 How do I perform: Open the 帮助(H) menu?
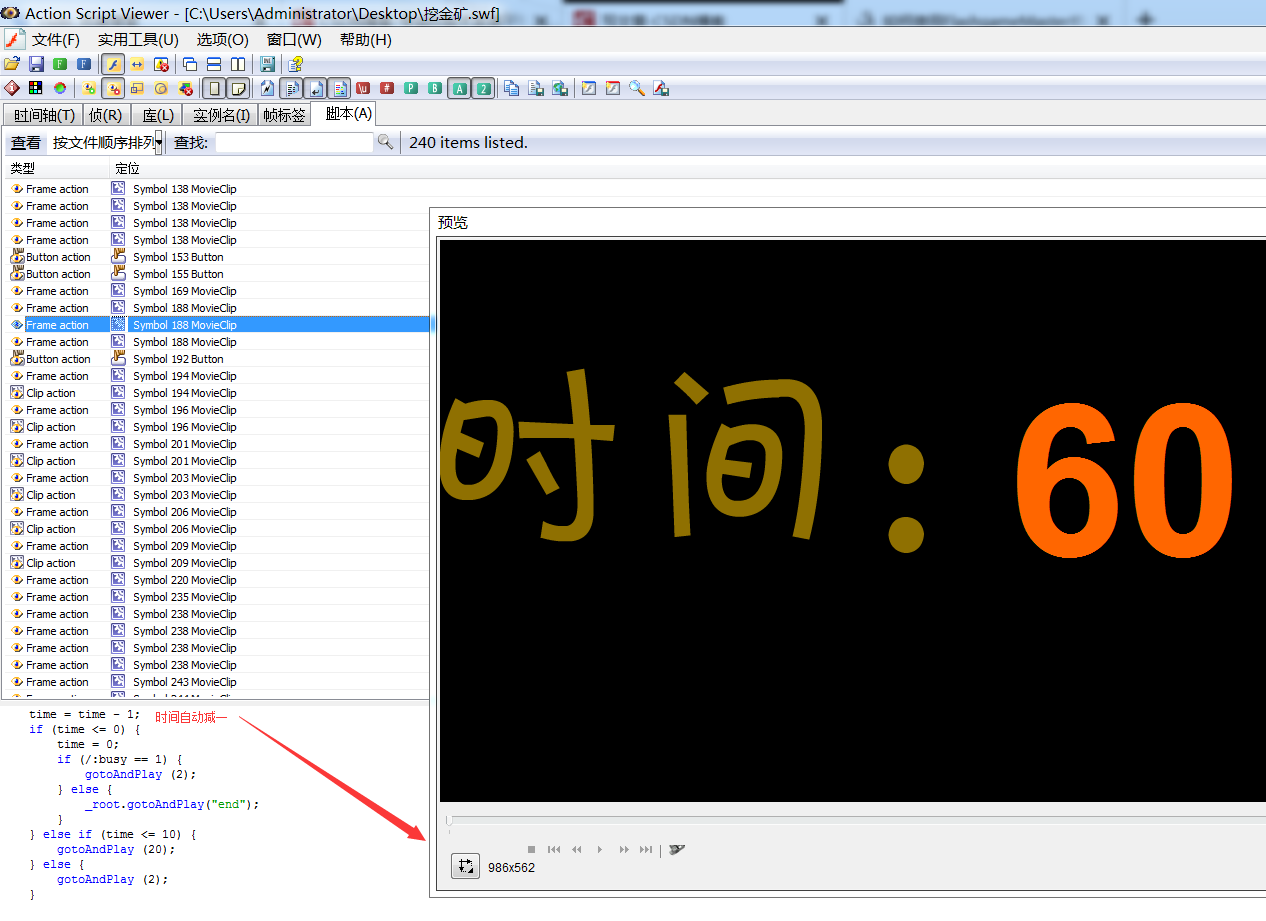[x=366, y=40]
